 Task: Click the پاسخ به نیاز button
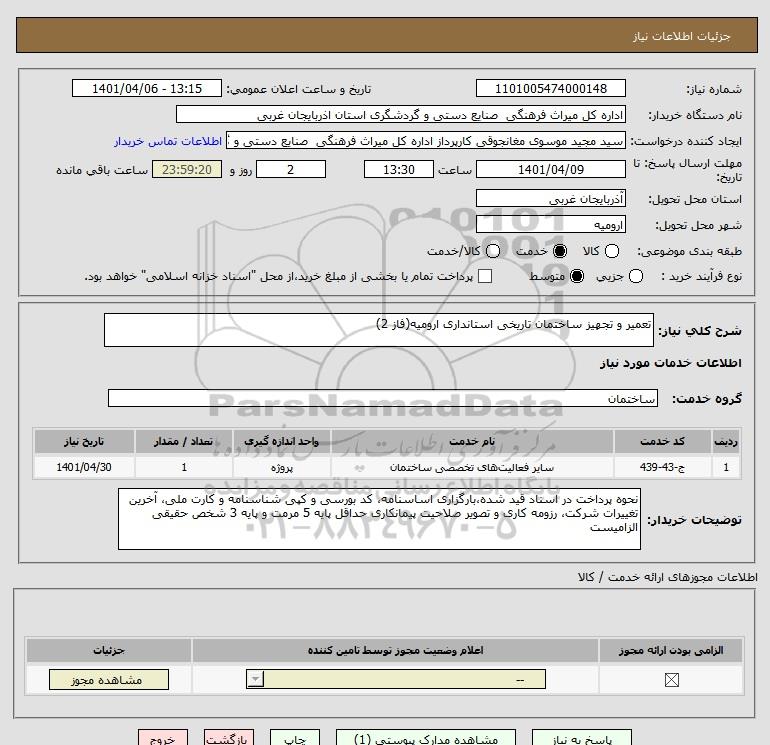582,738
